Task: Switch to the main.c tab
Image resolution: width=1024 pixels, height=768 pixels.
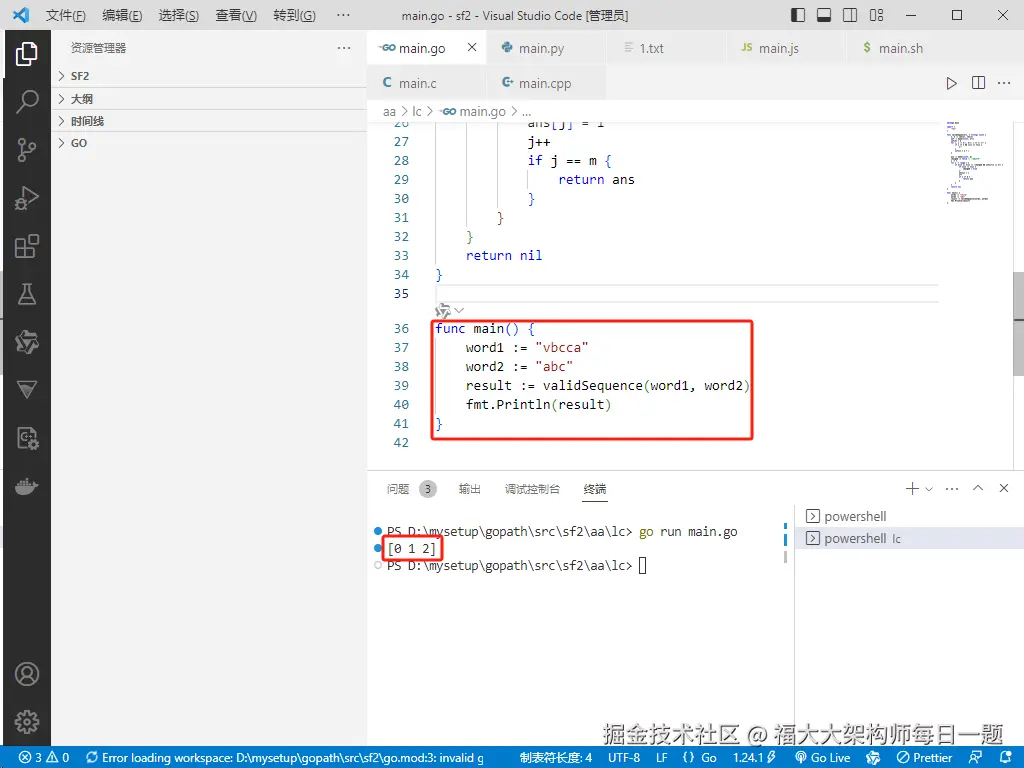Action: click(x=426, y=83)
